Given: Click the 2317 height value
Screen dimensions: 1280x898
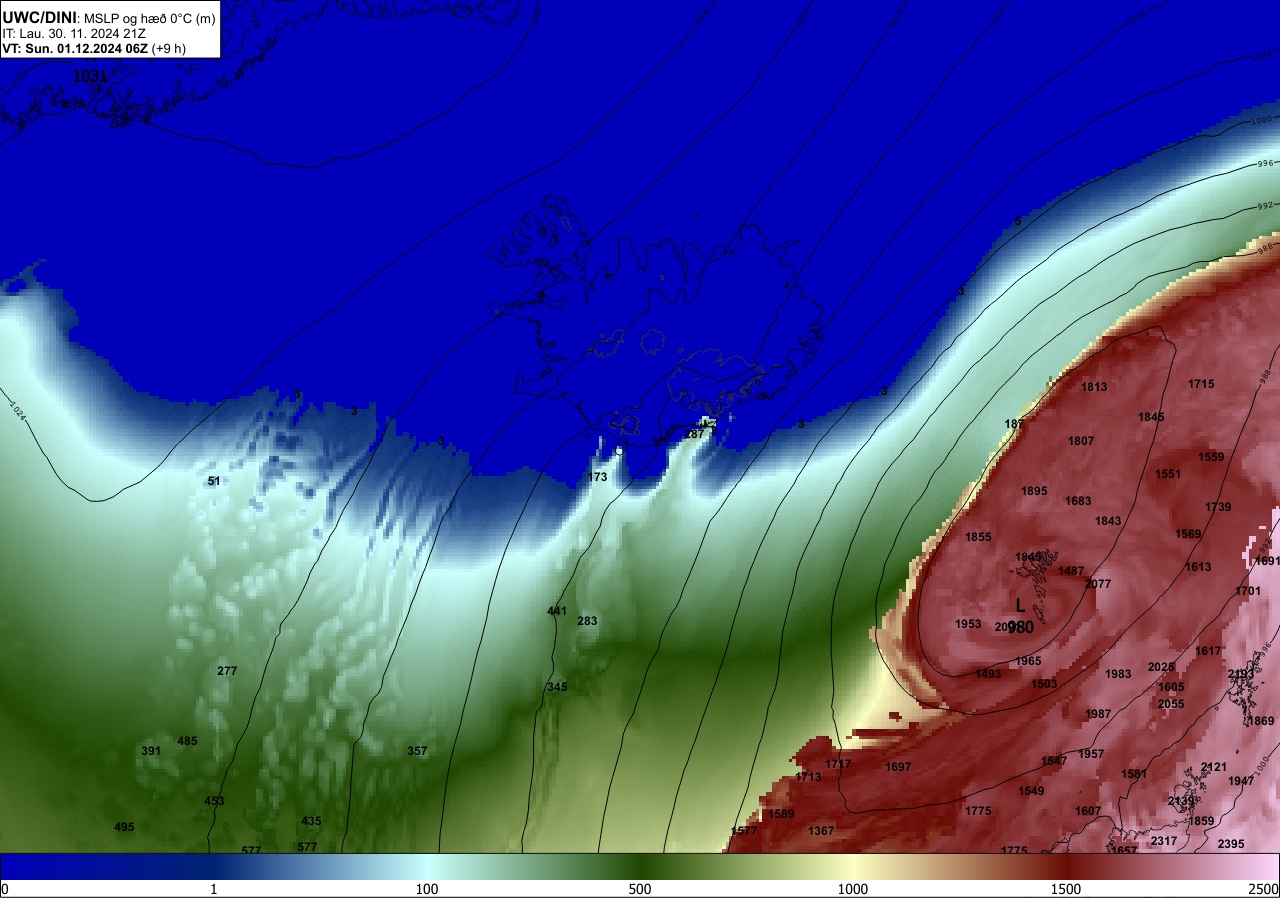Looking at the screenshot, I should (1164, 841).
